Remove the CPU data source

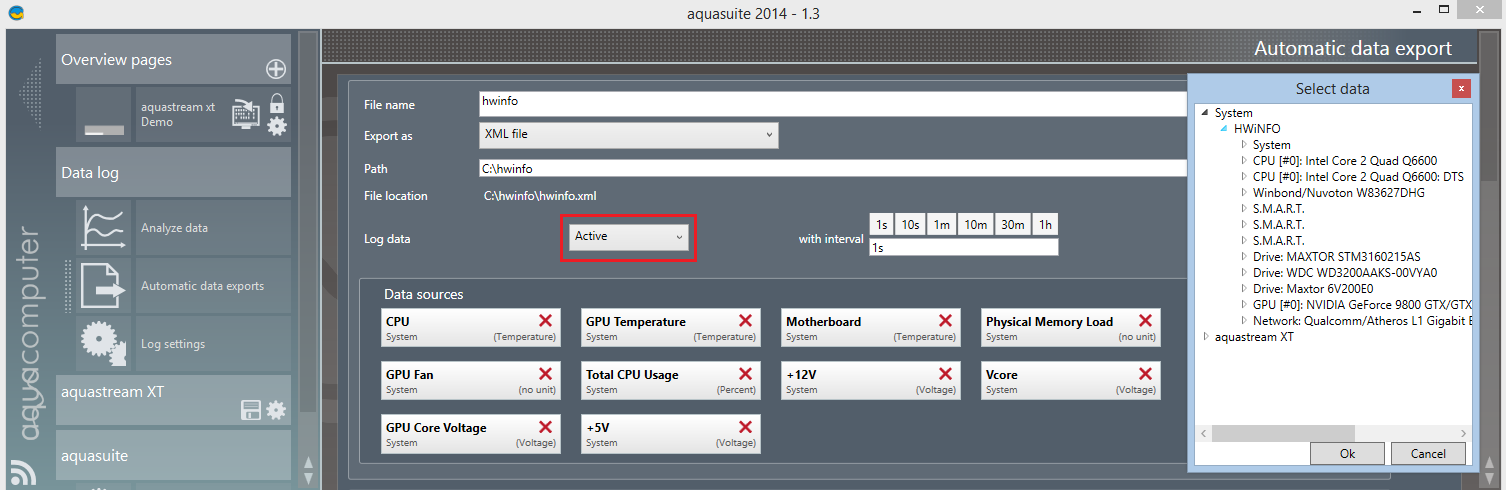point(546,320)
